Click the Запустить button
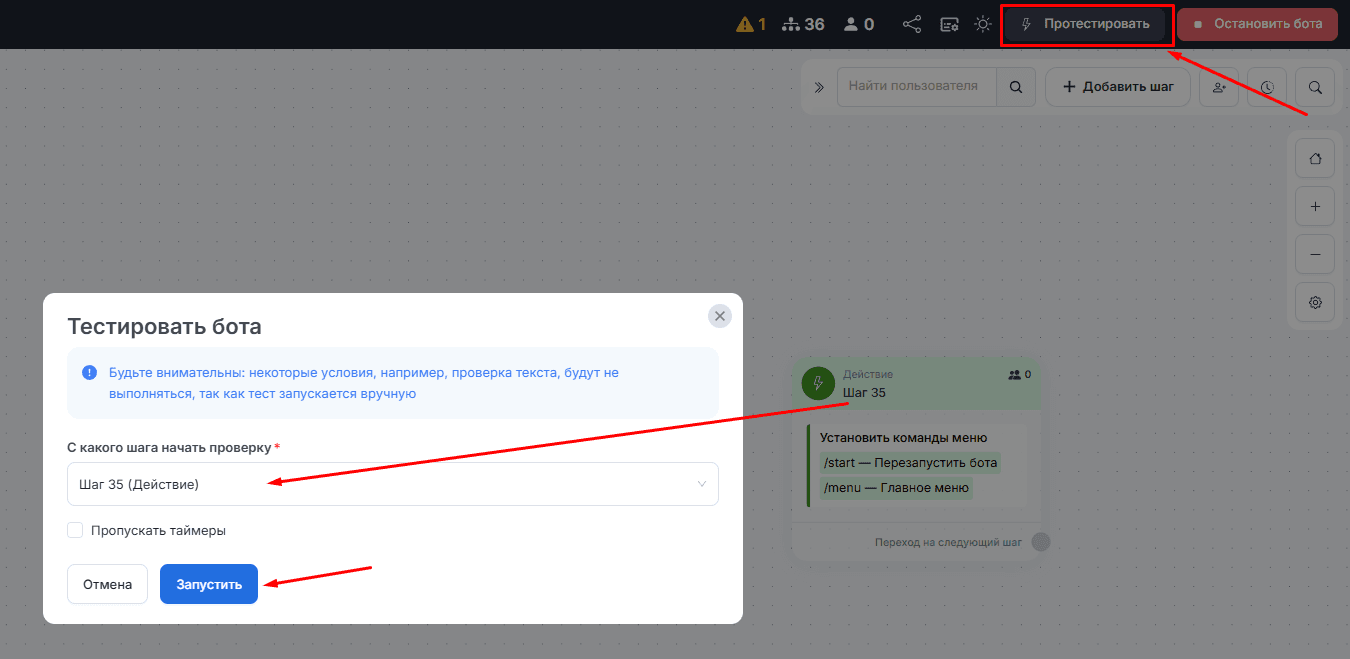 pos(209,584)
